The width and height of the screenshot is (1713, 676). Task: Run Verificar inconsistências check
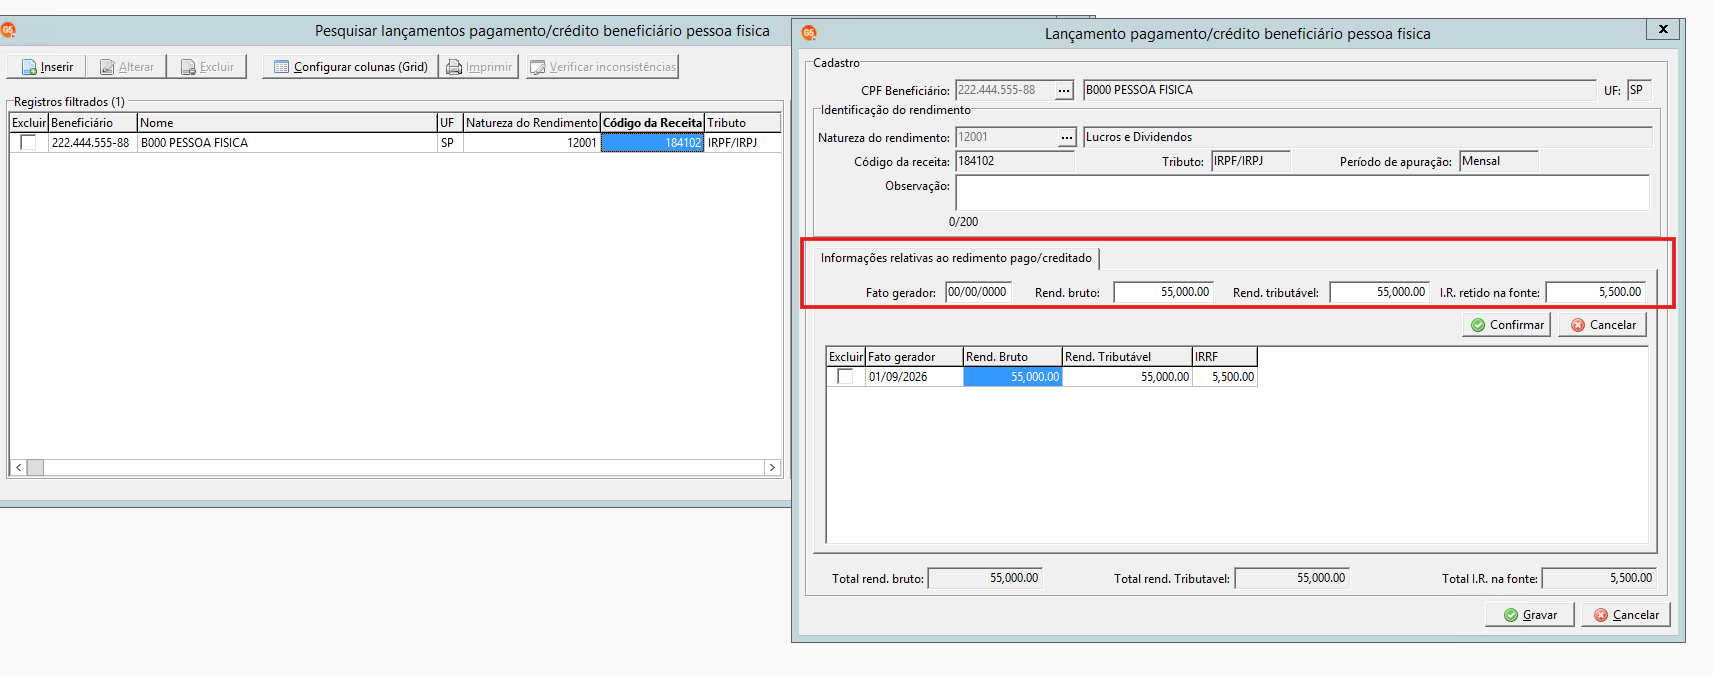pos(603,67)
